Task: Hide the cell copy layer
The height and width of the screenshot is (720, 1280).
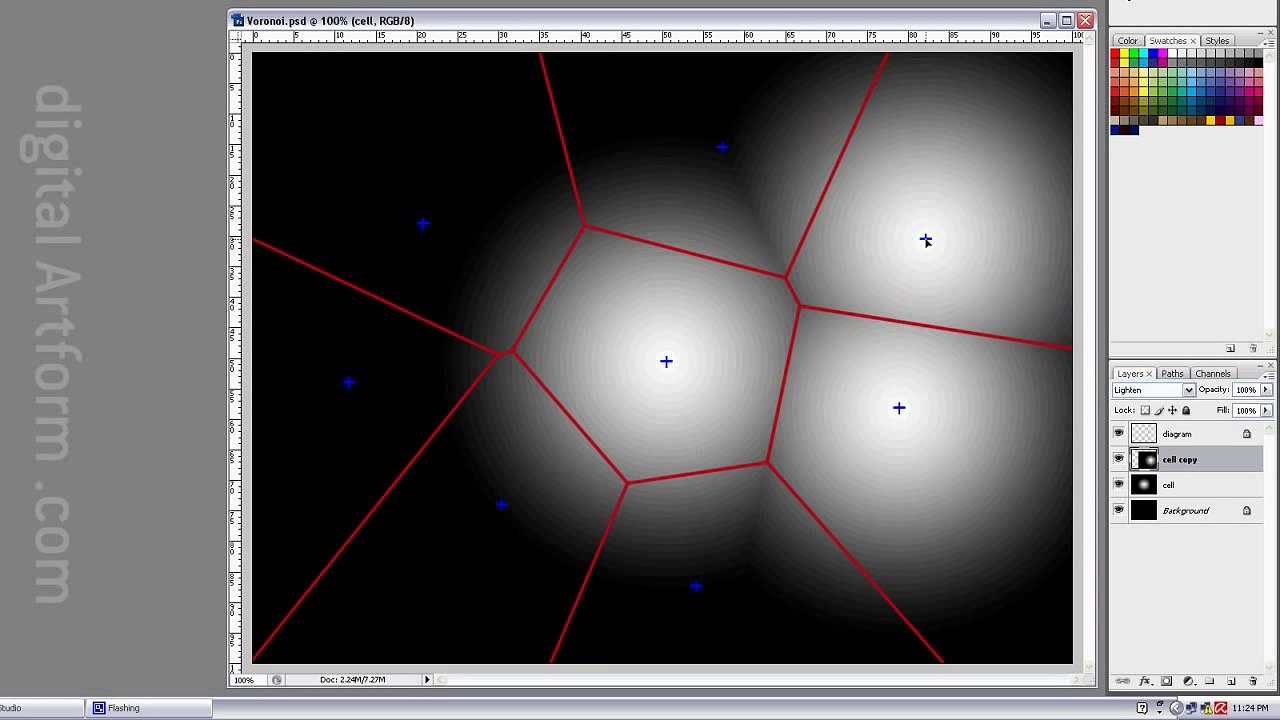Action: [1119, 459]
